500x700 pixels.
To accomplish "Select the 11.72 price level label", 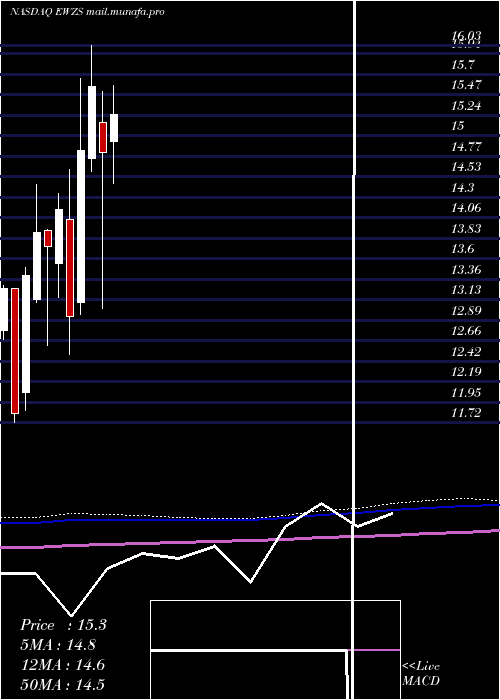I will point(467,413).
